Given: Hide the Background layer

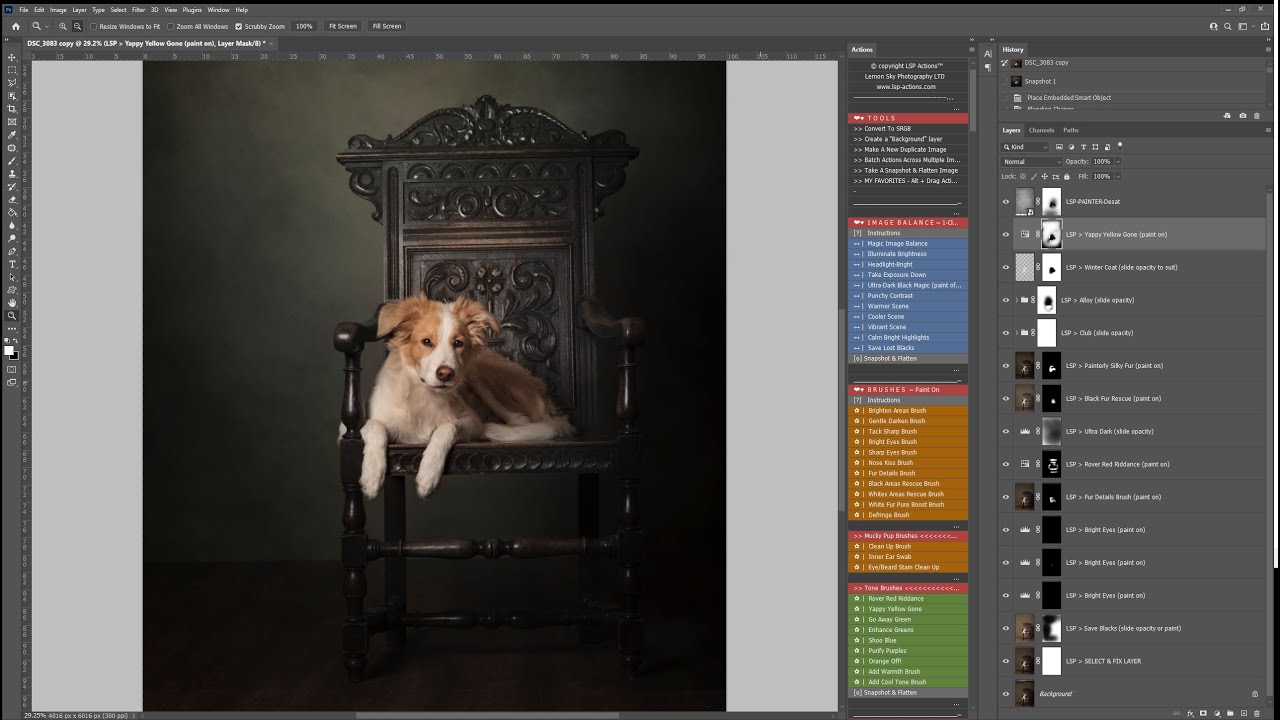Looking at the screenshot, I should [1006, 694].
